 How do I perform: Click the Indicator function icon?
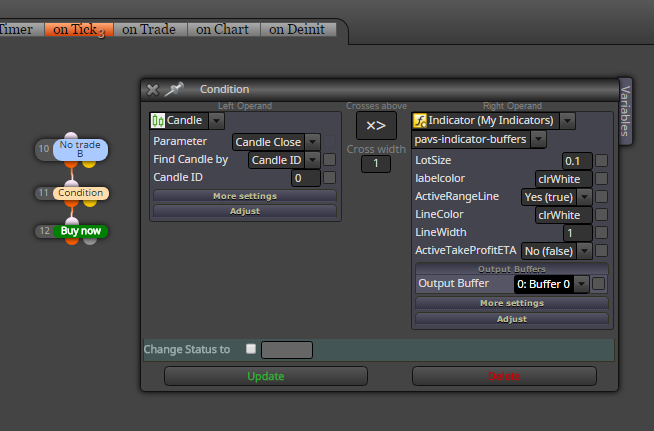point(420,121)
